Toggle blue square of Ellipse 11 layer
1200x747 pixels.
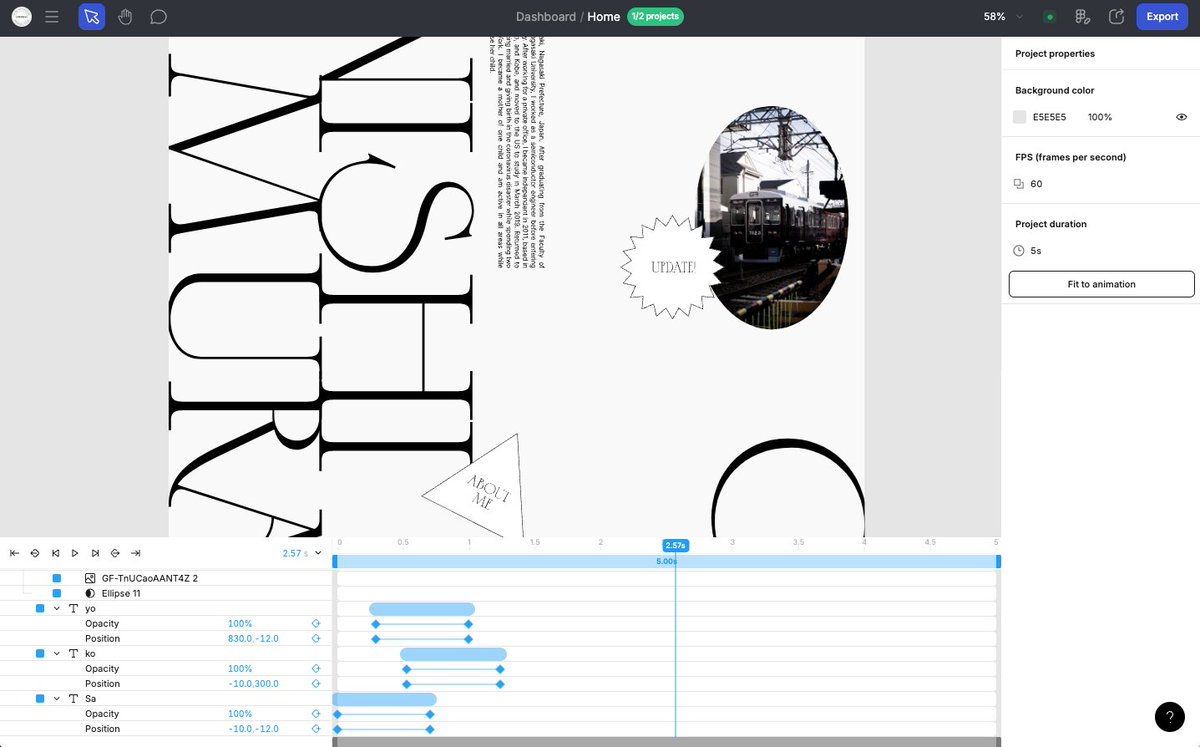pyautogui.click(x=57, y=593)
